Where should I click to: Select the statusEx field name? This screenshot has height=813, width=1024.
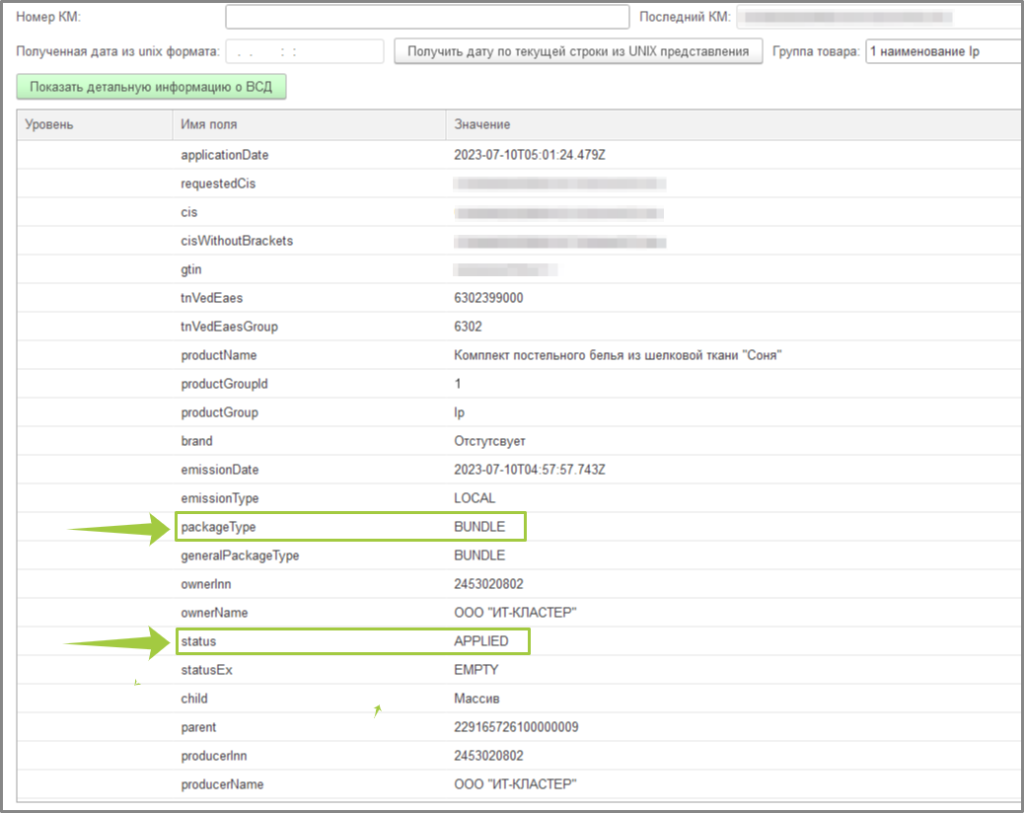(x=206, y=670)
